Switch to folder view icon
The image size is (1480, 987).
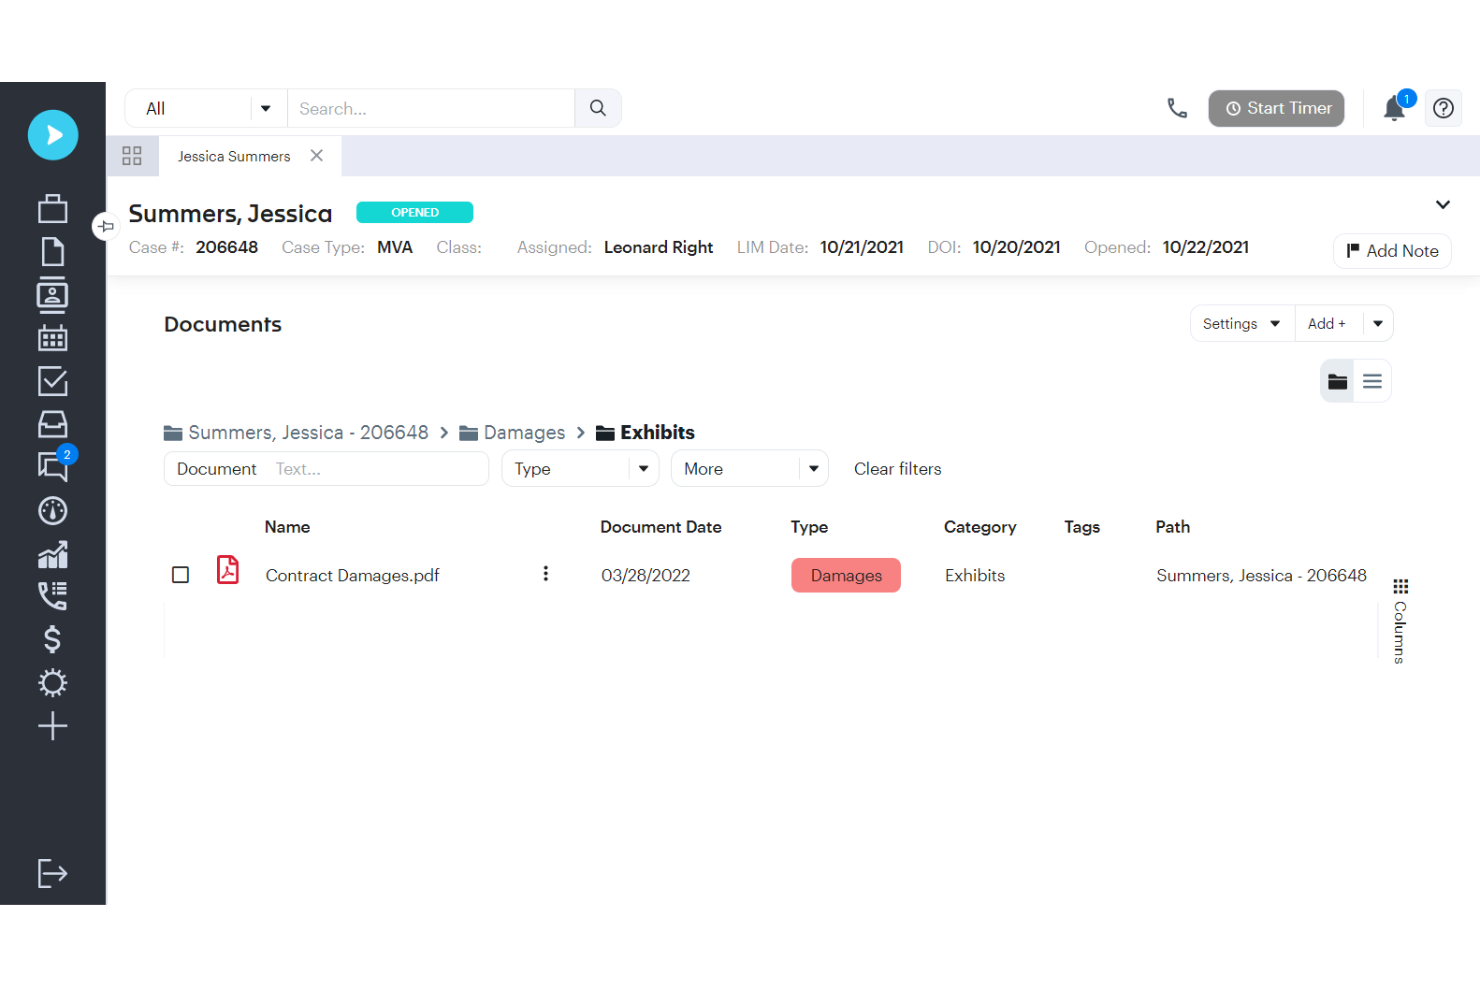pos(1337,381)
